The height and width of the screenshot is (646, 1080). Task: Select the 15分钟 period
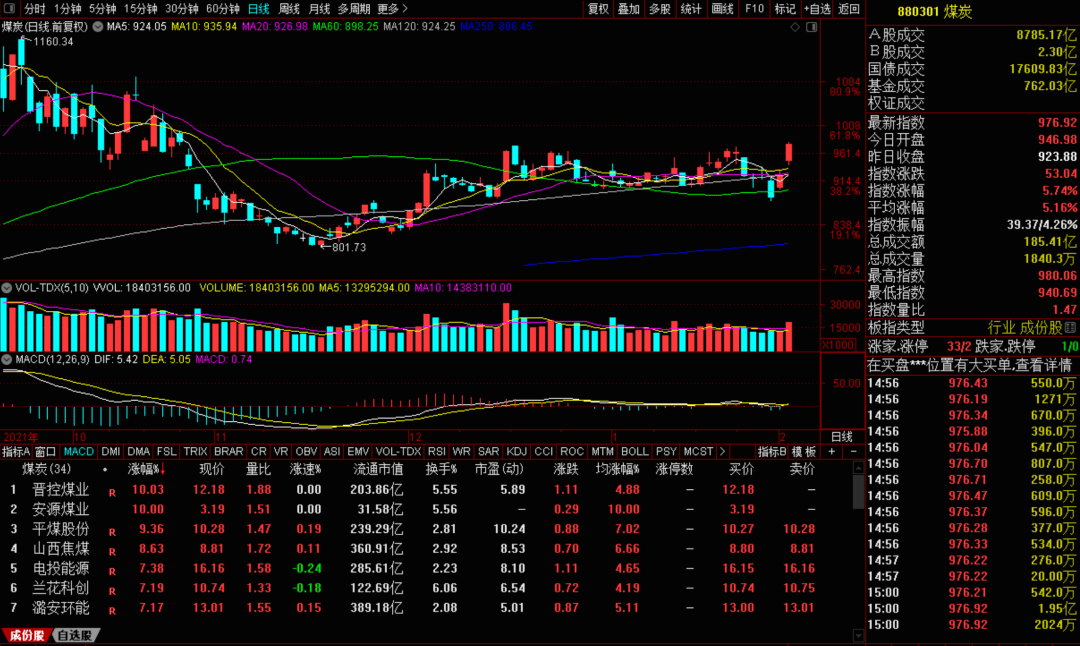141,9
